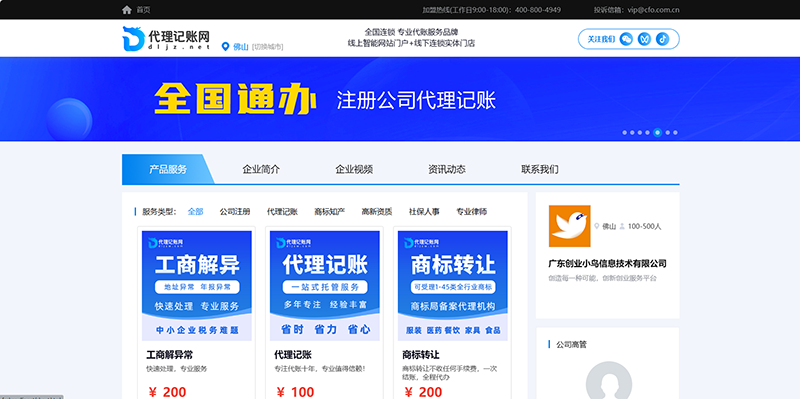Open 广东创业小鸟信息技术有限公司 company name

click(x=608, y=264)
